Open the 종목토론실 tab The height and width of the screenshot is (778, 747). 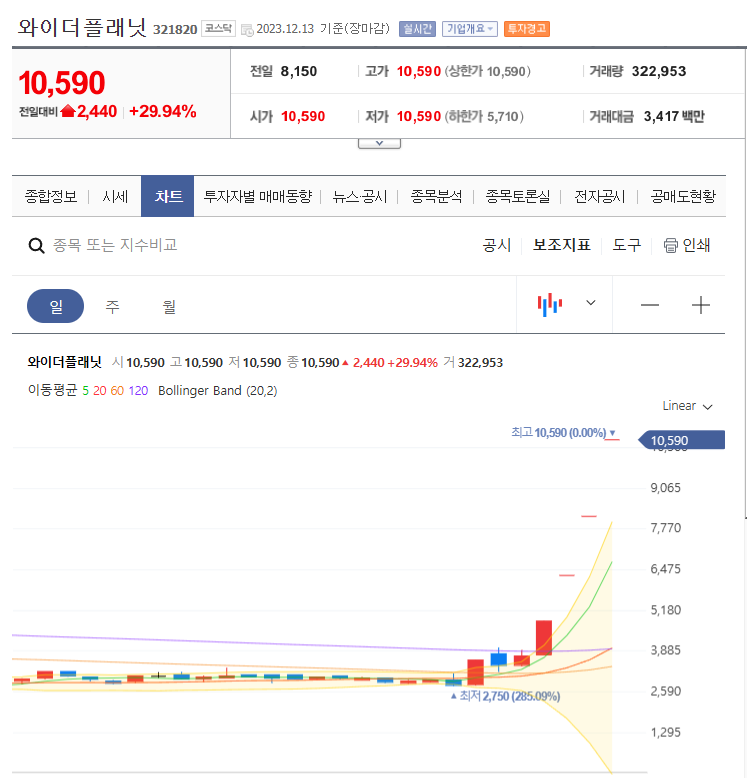tap(517, 196)
